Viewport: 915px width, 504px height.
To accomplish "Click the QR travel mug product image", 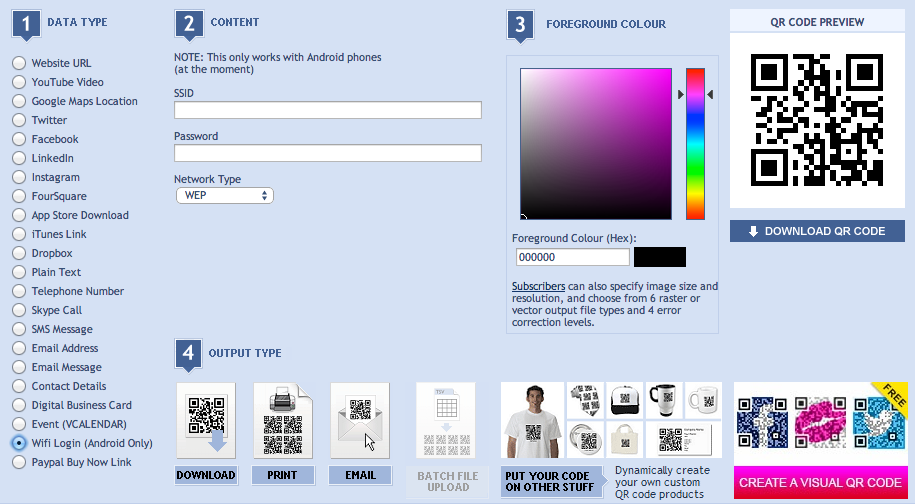I will coord(663,400).
